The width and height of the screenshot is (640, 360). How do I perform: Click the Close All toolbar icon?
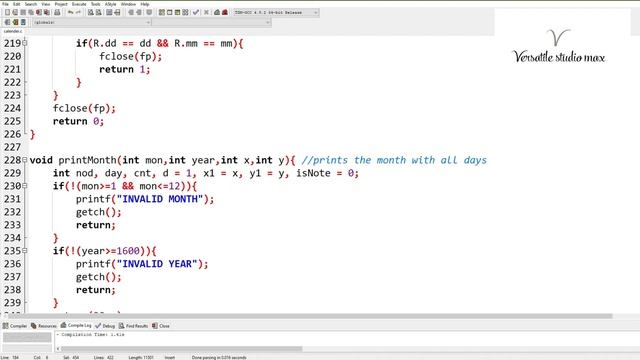47,12
